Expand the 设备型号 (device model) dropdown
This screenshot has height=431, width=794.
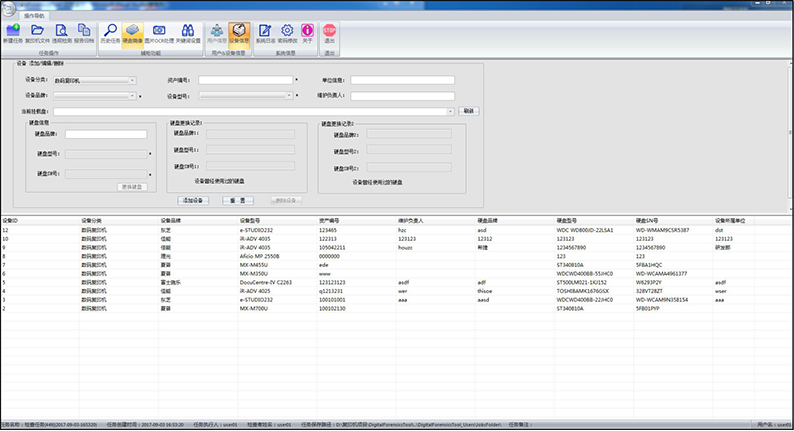(x=289, y=95)
